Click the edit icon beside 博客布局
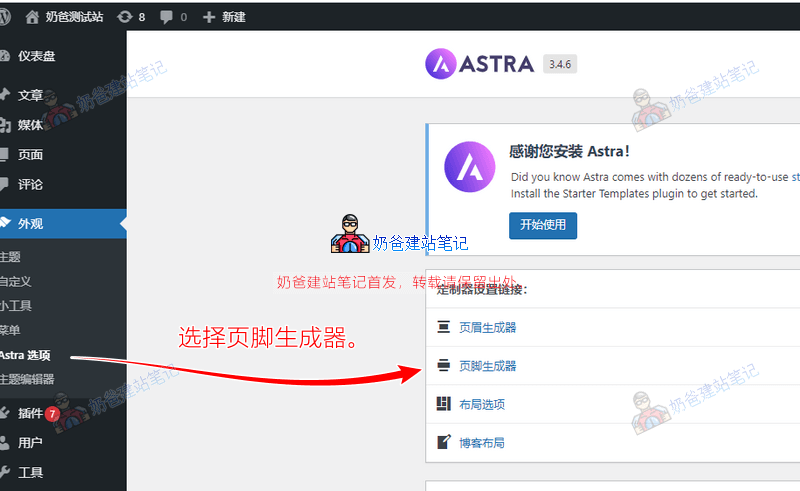The height and width of the screenshot is (491, 800). (444, 441)
